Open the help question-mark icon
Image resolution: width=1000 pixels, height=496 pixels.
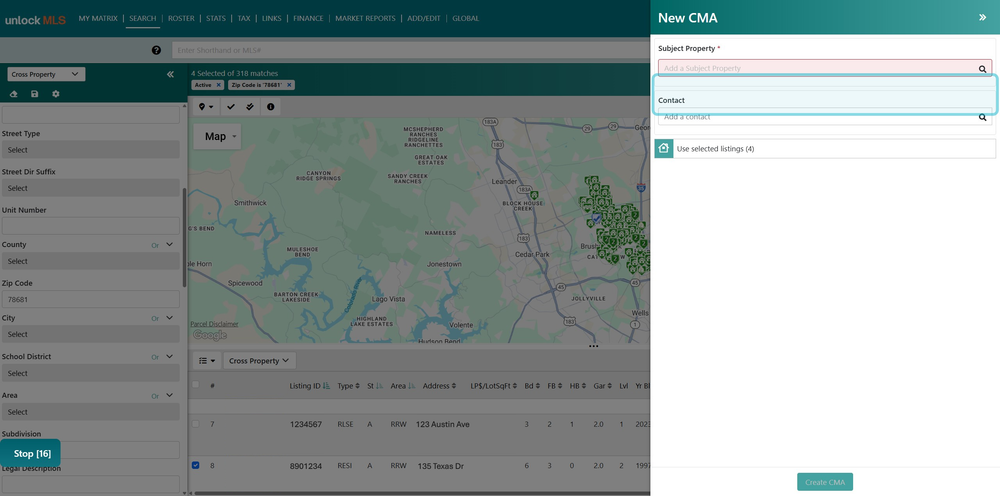[156, 50]
